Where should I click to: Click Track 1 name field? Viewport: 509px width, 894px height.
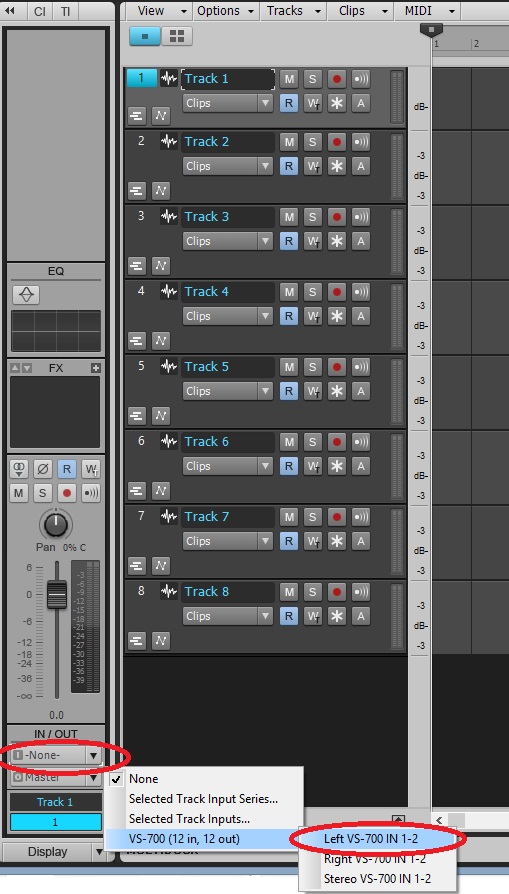(228, 79)
